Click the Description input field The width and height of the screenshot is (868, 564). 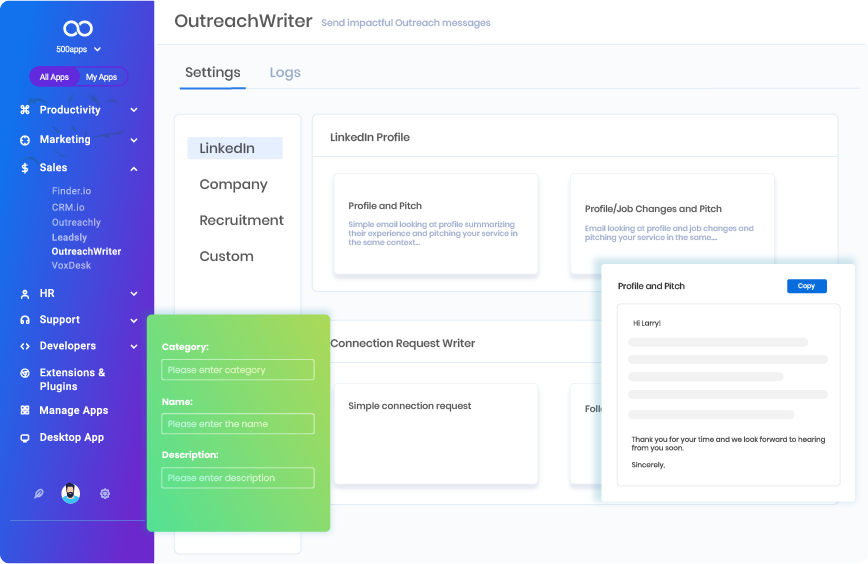point(237,478)
